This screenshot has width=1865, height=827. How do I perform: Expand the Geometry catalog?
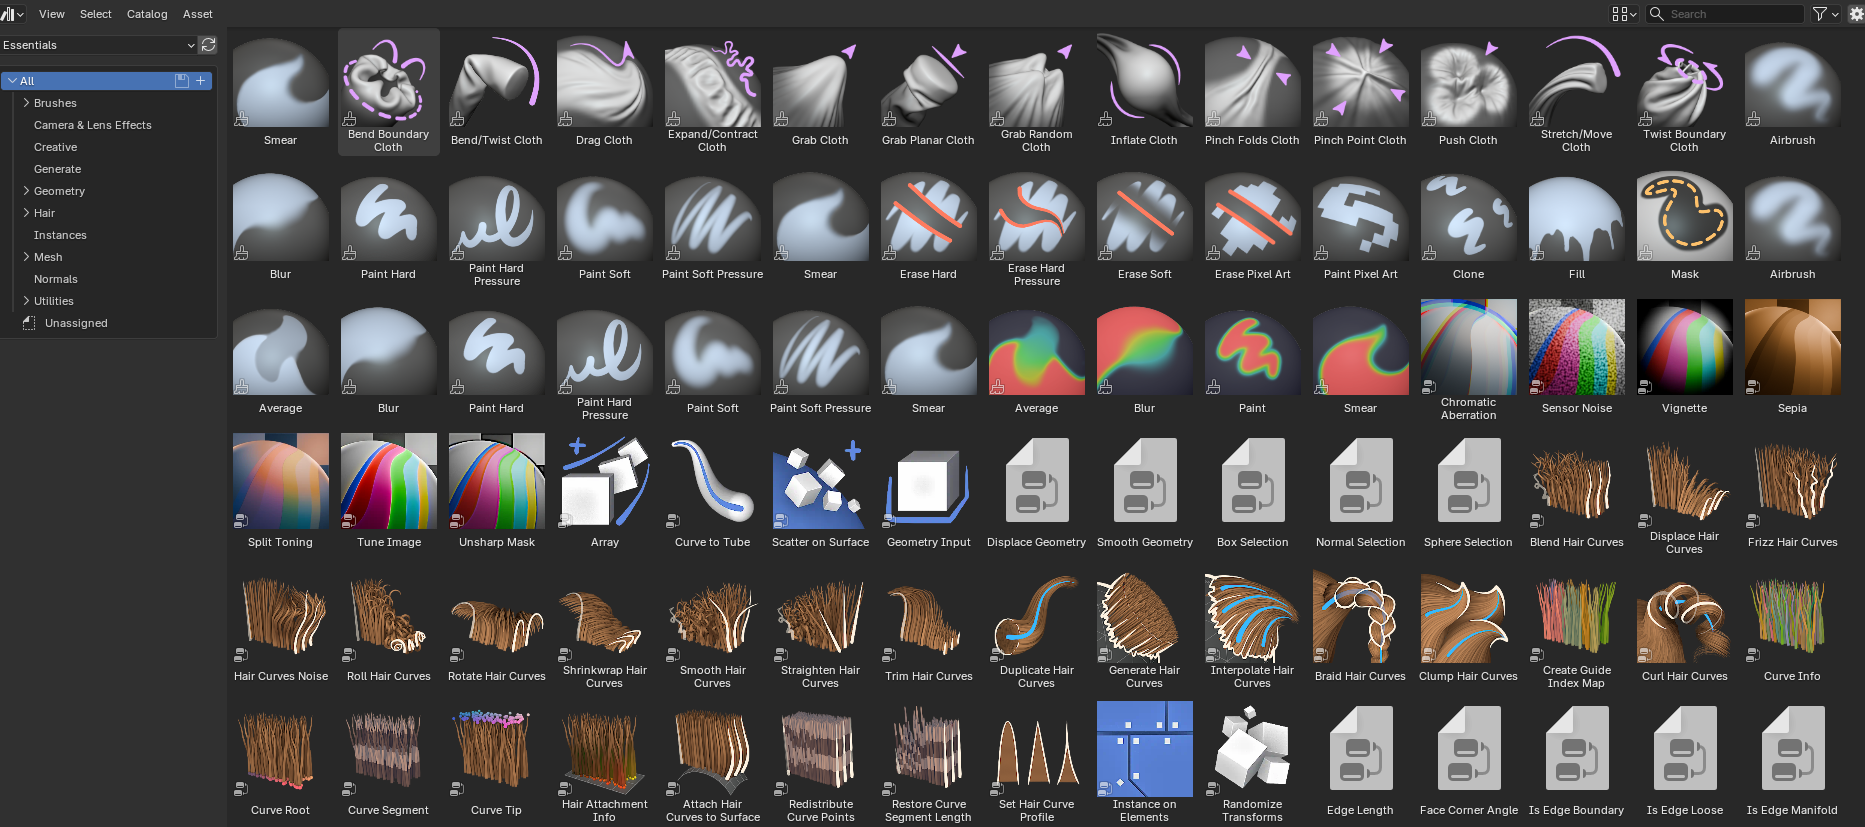point(26,191)
